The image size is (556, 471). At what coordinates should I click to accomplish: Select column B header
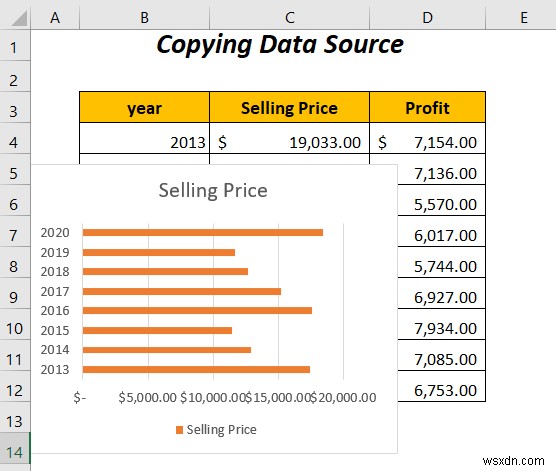144,17
